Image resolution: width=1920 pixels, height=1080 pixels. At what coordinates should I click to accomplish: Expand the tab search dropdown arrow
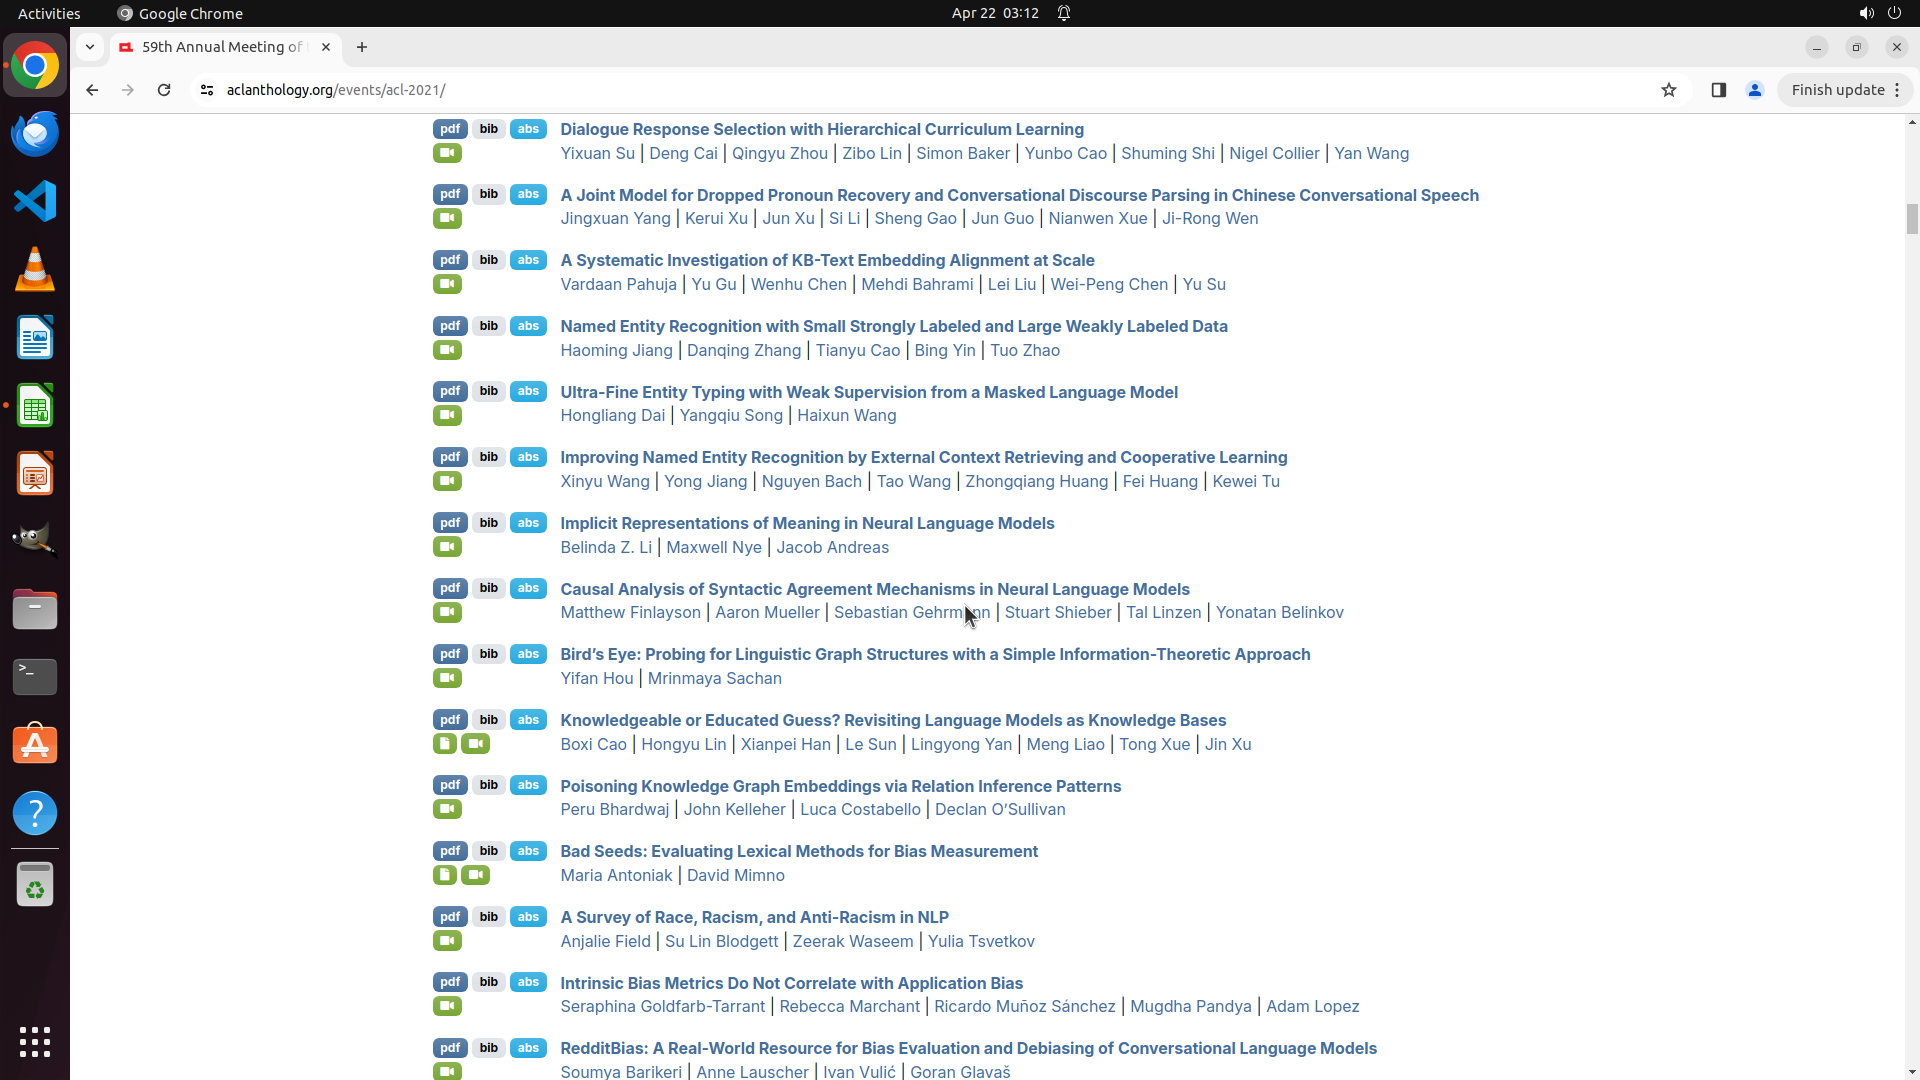point(90,47)
